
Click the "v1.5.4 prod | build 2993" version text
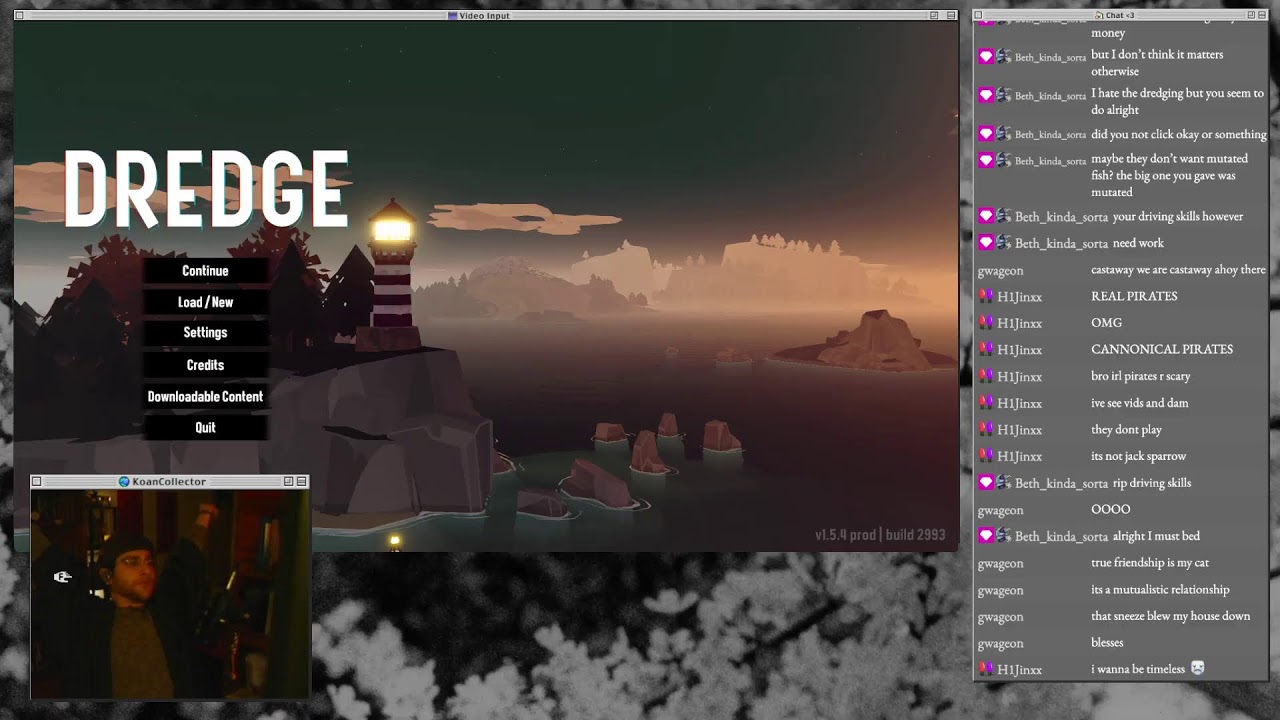pyautogui.click(x=880, y=535)
